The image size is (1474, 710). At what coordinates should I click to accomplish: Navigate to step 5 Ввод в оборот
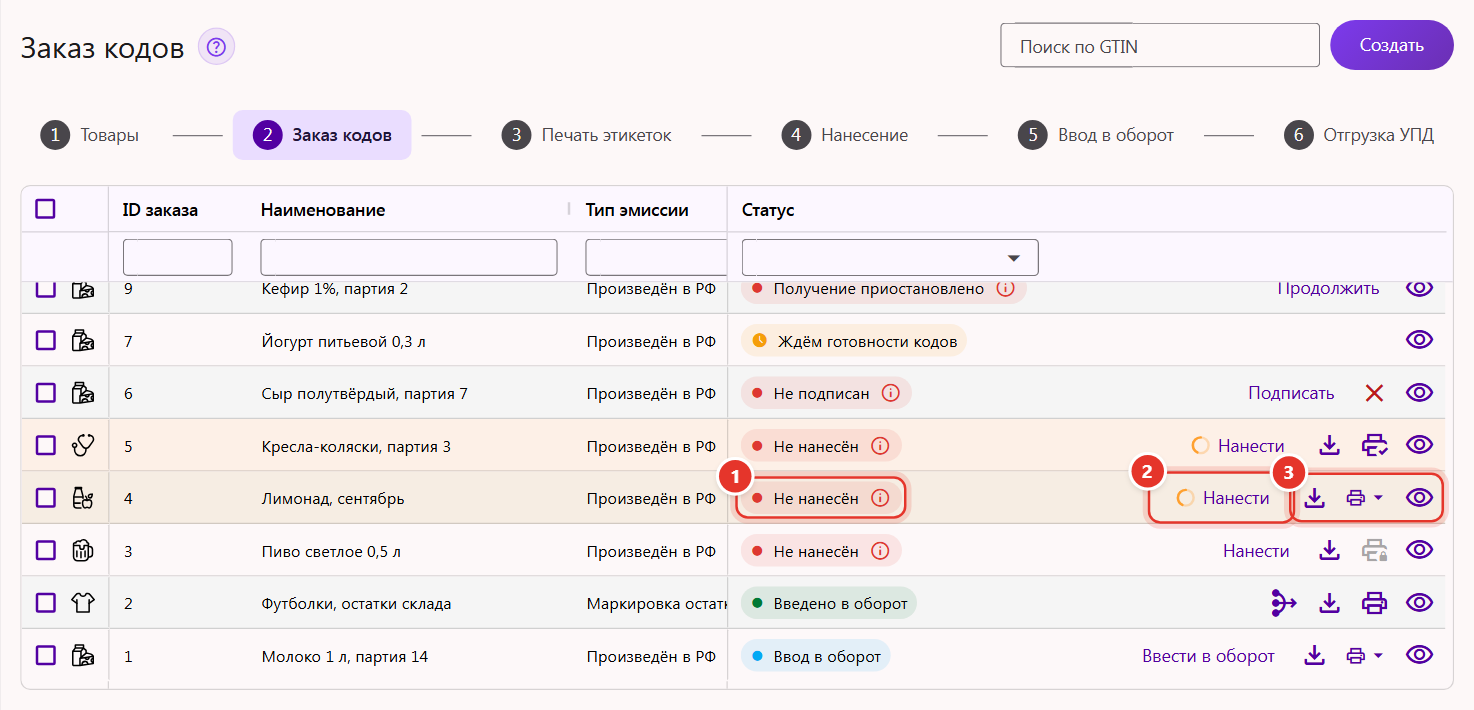tap(1096, 135)
